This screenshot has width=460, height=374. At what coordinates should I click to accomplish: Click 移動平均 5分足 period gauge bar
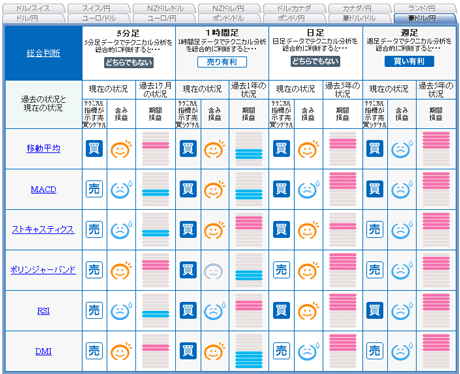coord(156,149)
